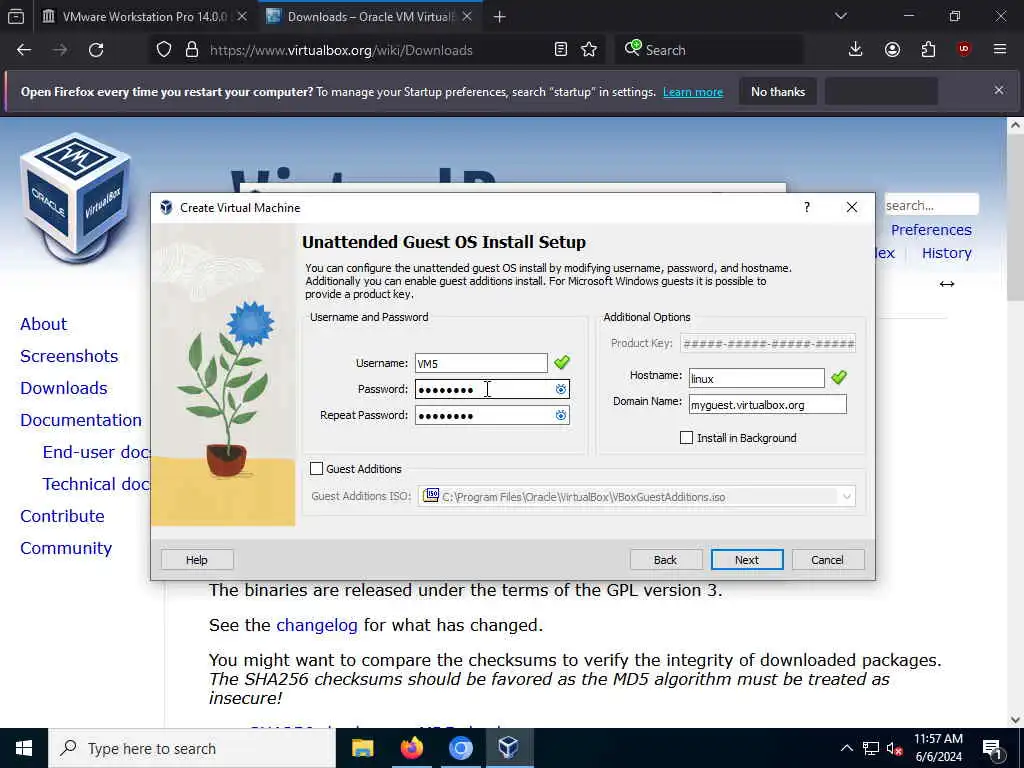Open the History link on the webpage
The height and width of the screenshot is (768, 1024).
click(946, 253)
